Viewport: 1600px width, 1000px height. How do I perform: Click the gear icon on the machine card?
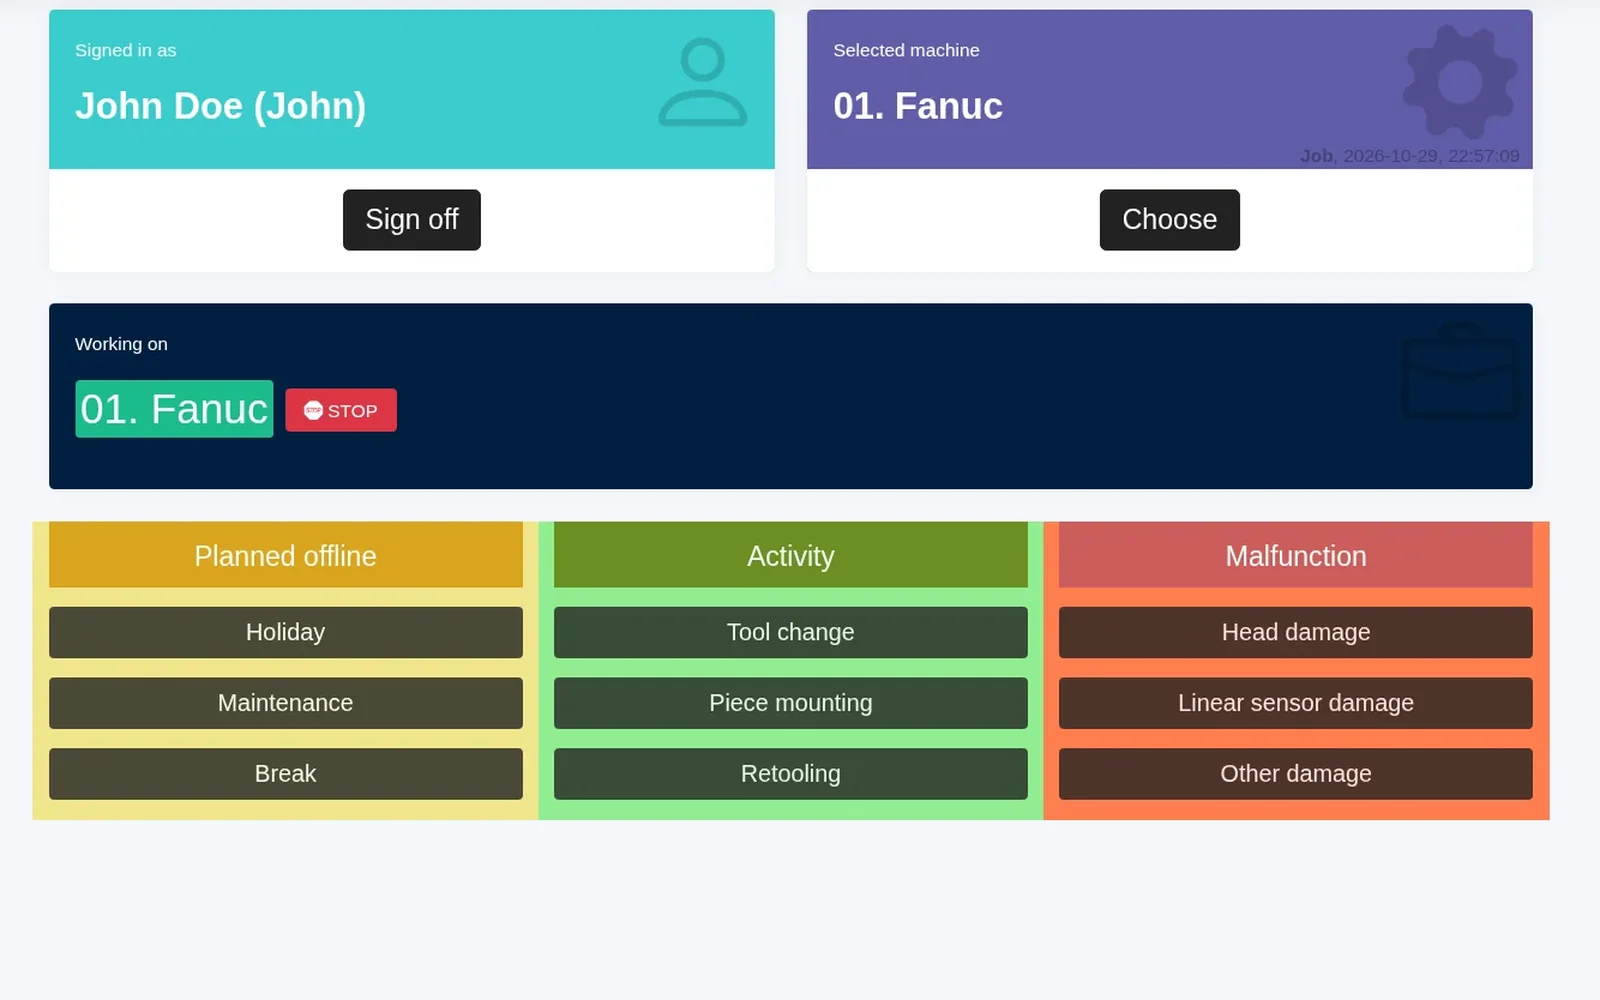pos(1459,82)
